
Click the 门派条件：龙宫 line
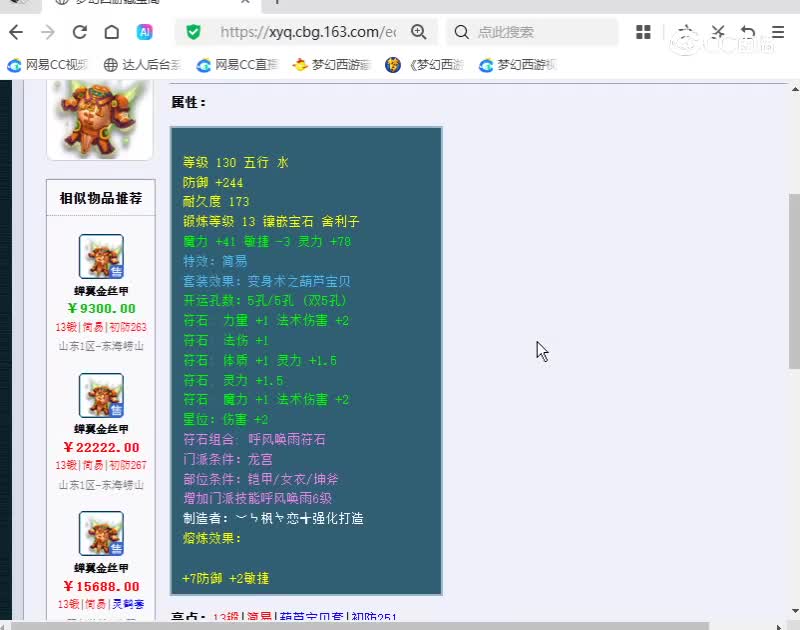click(x=228, y=459)
